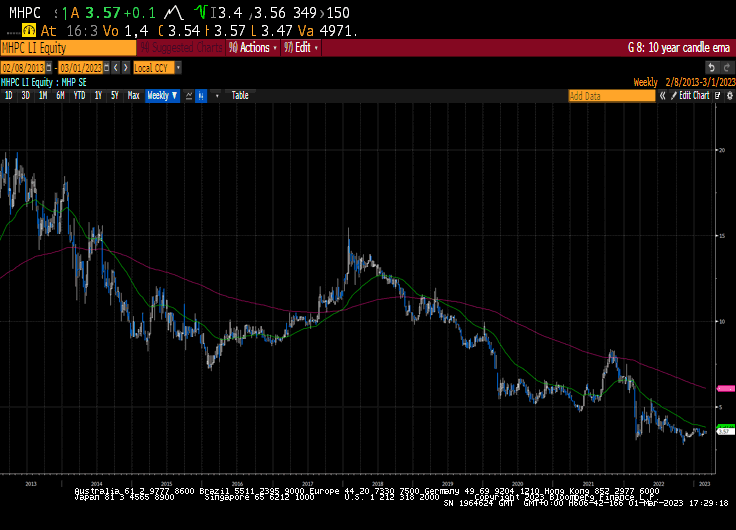Screen dimensions: 736x530
Task: Click the end date field 03/01/2023
Action: [x=81, y=68]
